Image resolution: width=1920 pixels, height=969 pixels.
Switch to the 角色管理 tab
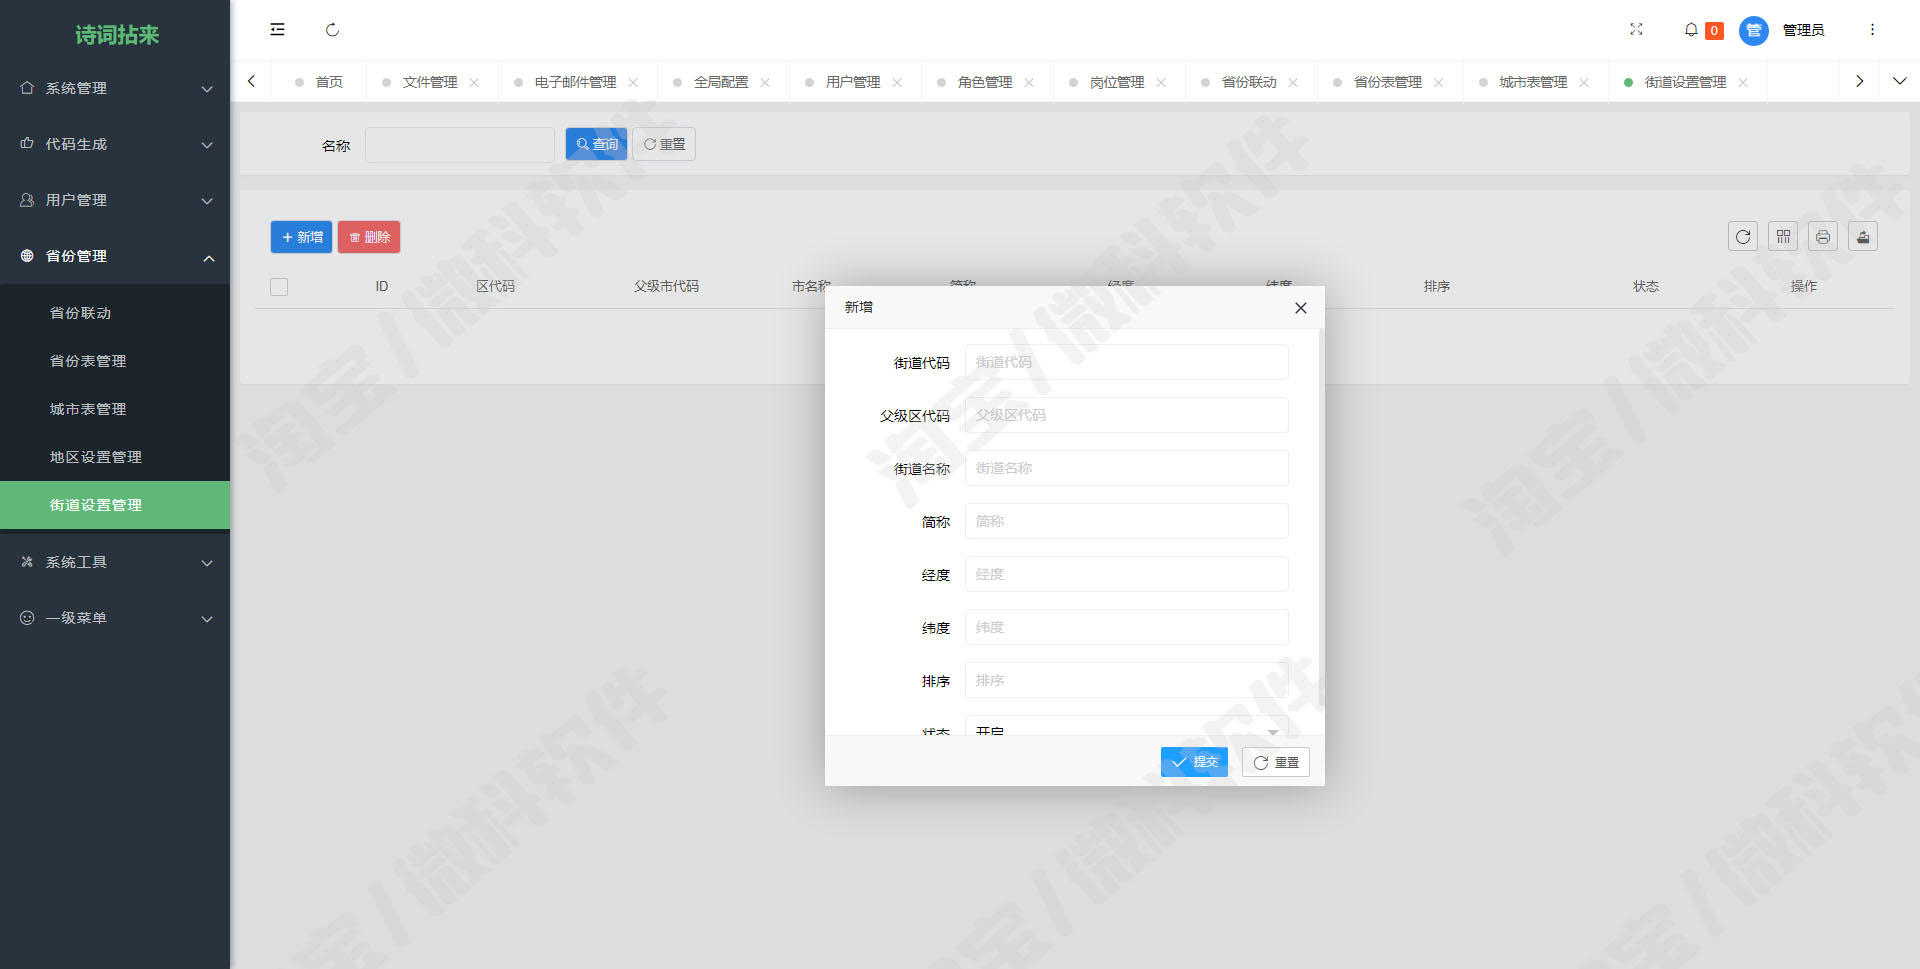tap(985, 82)
